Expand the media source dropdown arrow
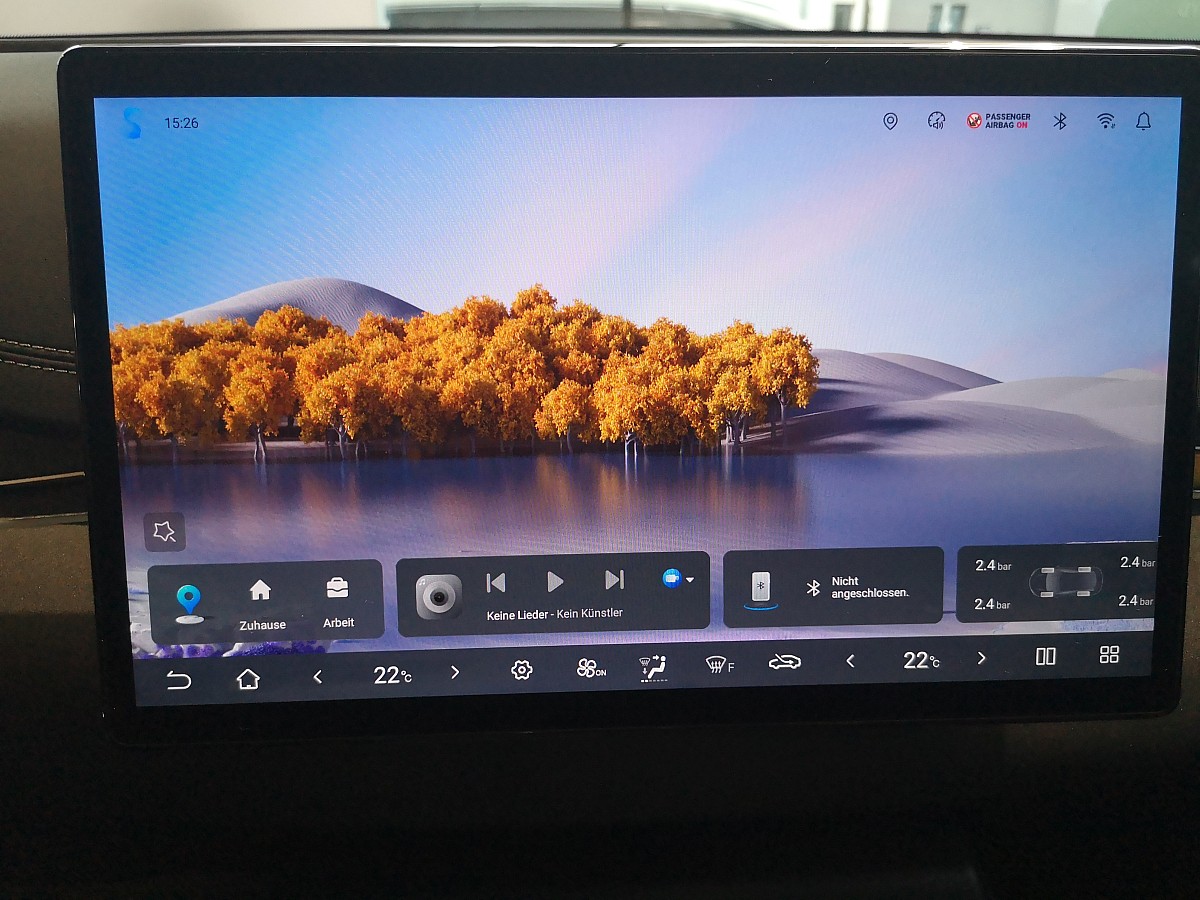 pos(689,579)
